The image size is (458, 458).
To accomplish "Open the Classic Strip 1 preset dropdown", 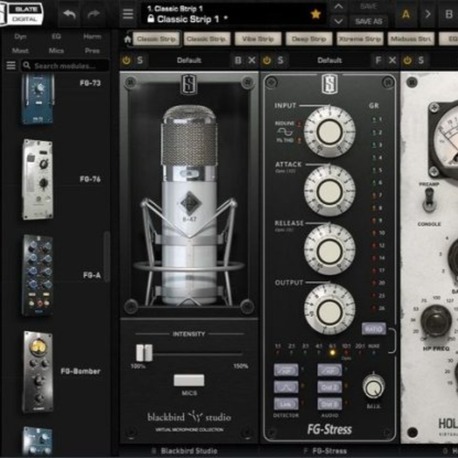I will (233, 14).
